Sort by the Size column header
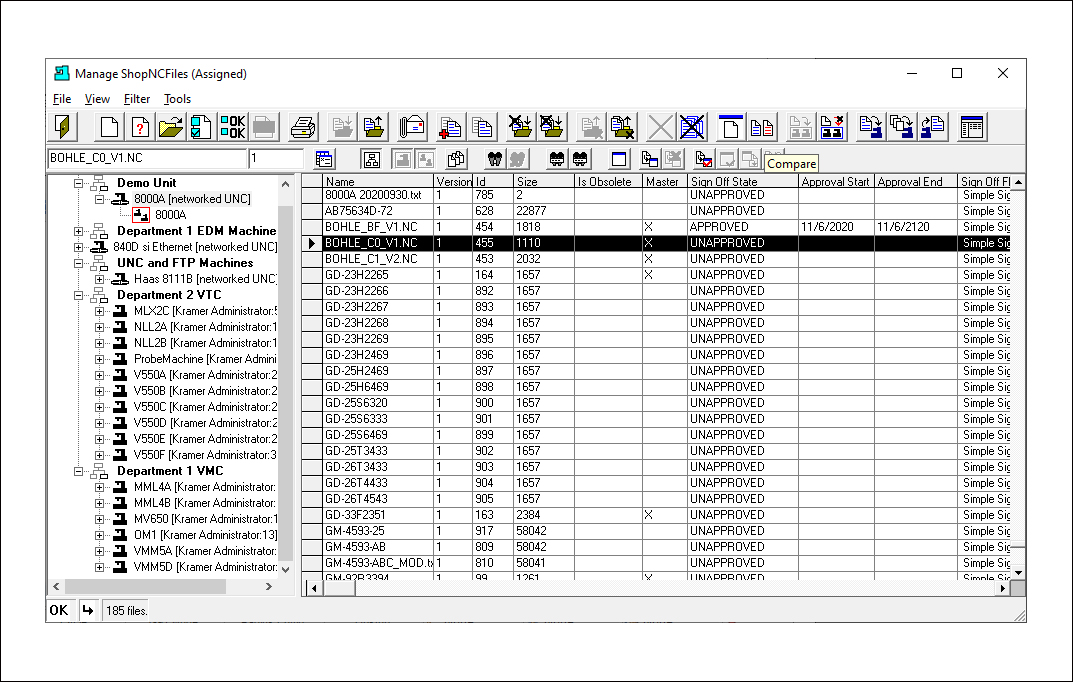 click(543, 182)
